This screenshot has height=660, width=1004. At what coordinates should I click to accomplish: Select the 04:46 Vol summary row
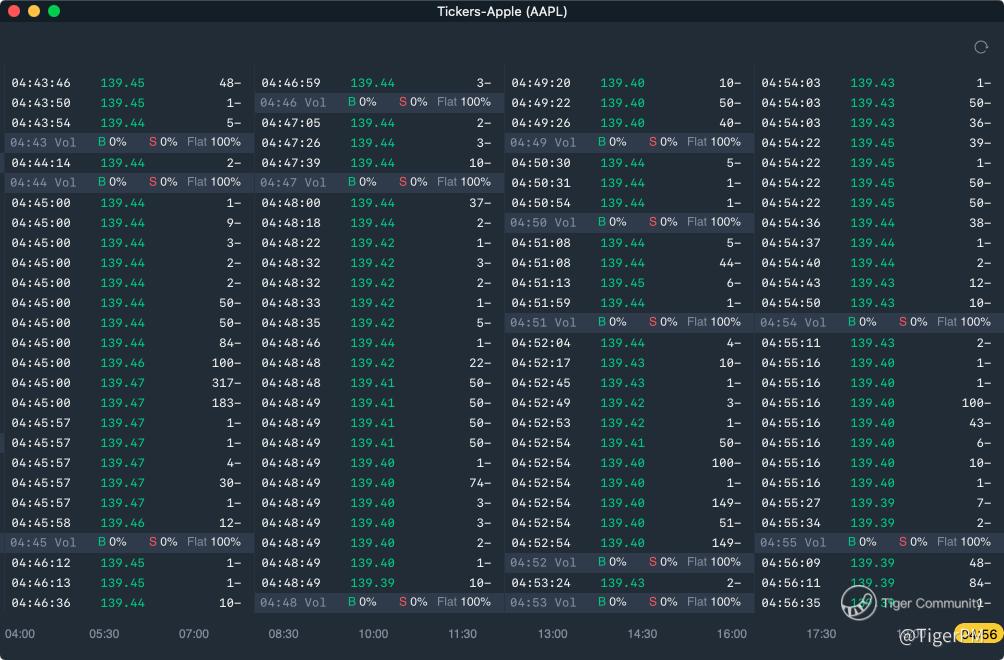pyautogui.click(x=379, y=102)
